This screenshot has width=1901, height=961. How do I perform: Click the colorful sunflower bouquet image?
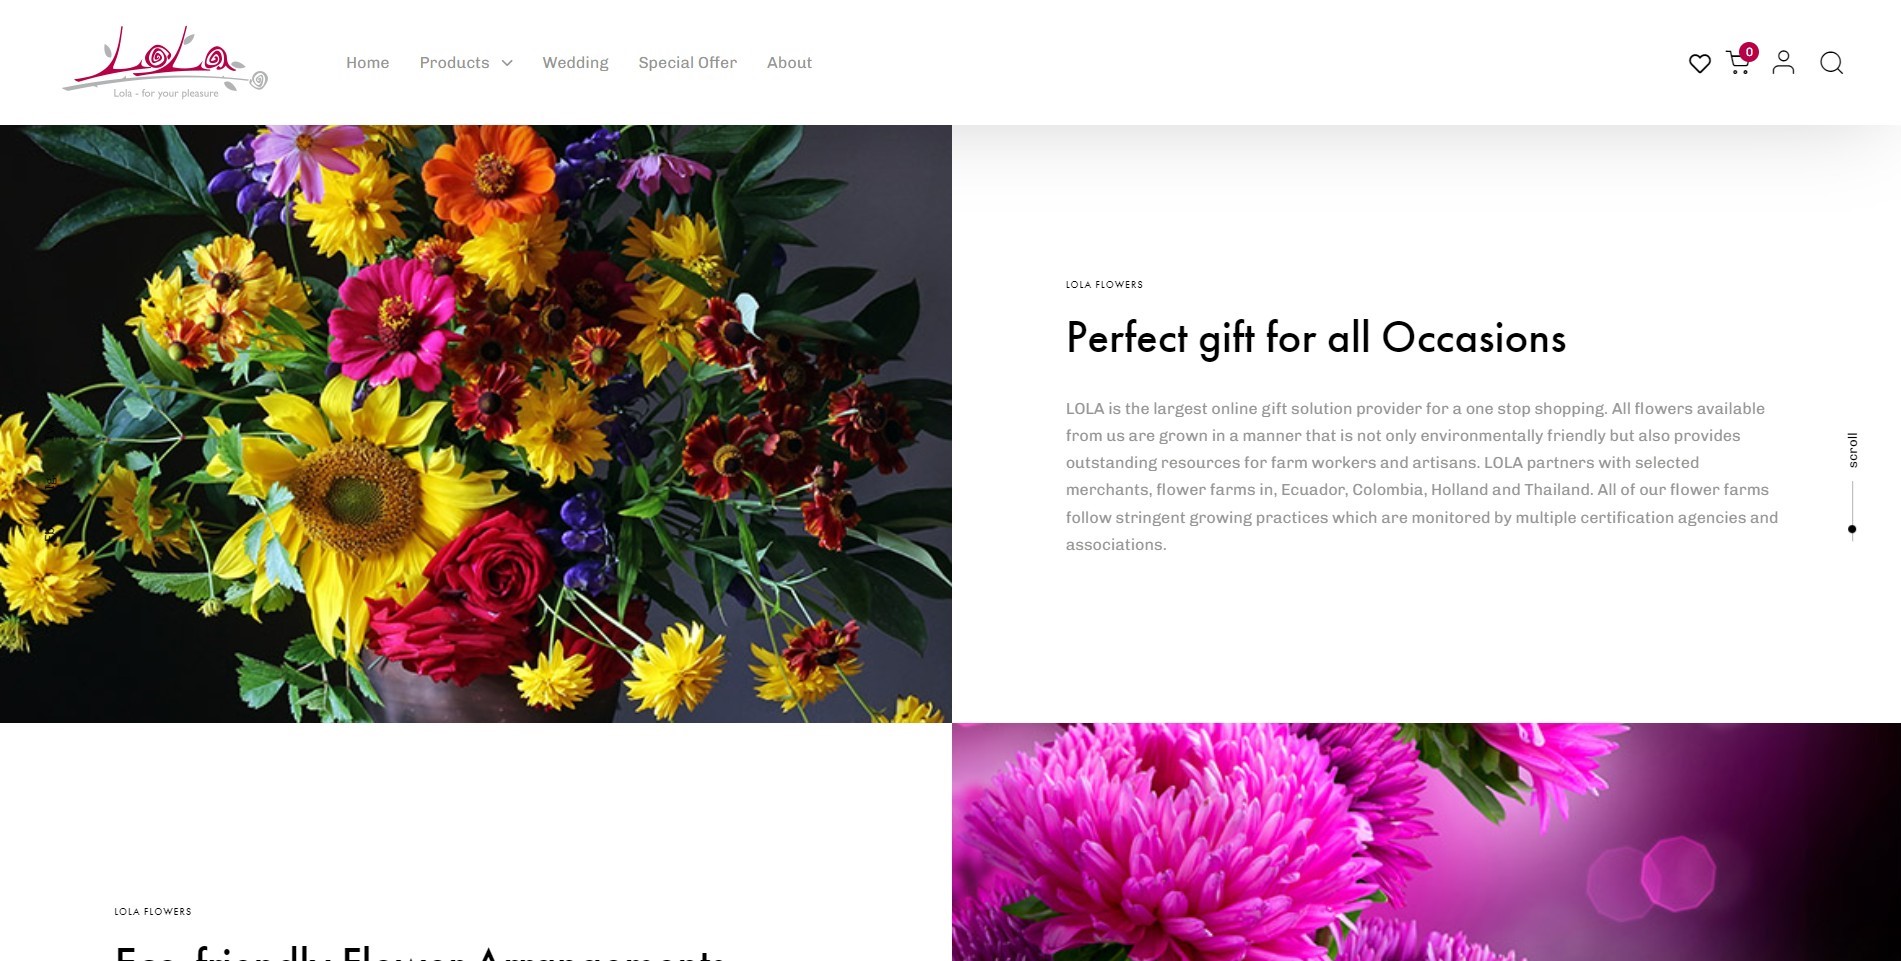click(x=476, y=424)
